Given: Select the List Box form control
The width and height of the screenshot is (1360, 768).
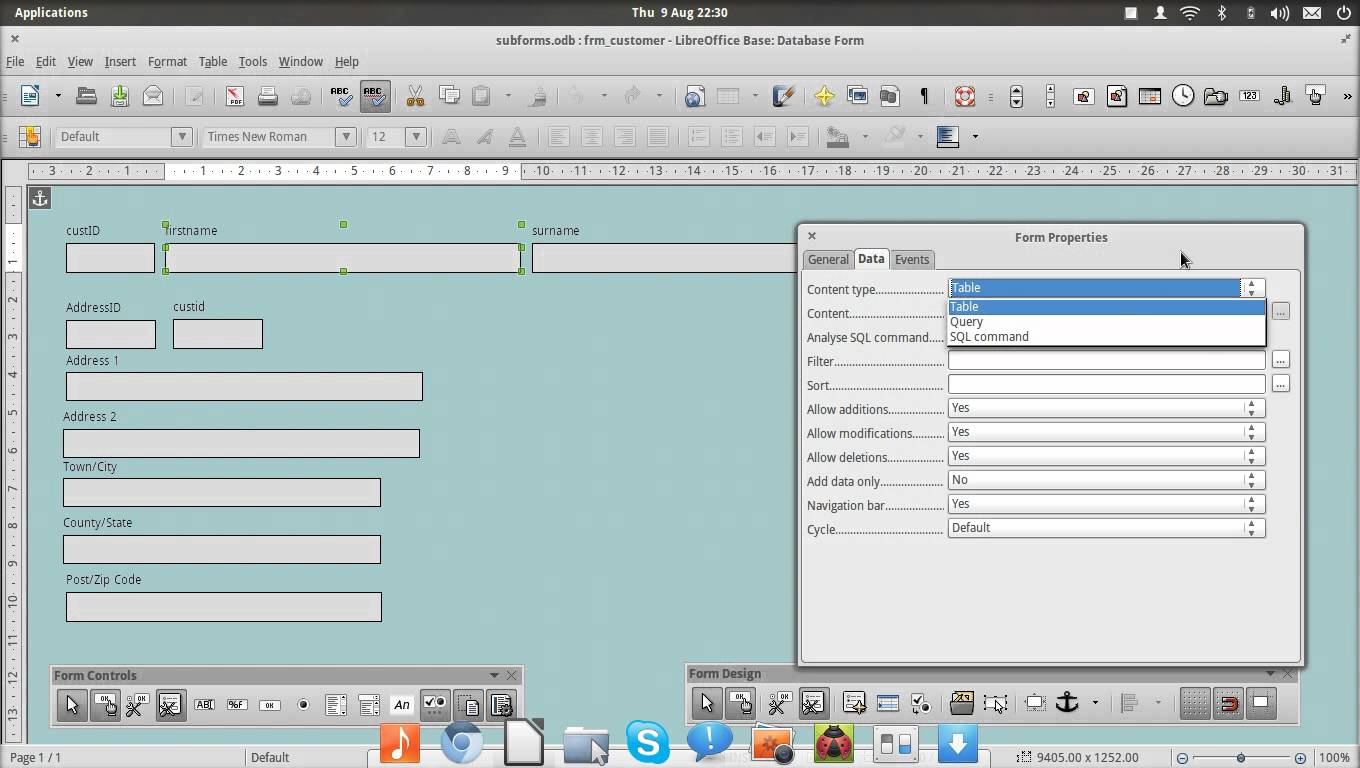Looking at the screenshot, I should (336, 705).
